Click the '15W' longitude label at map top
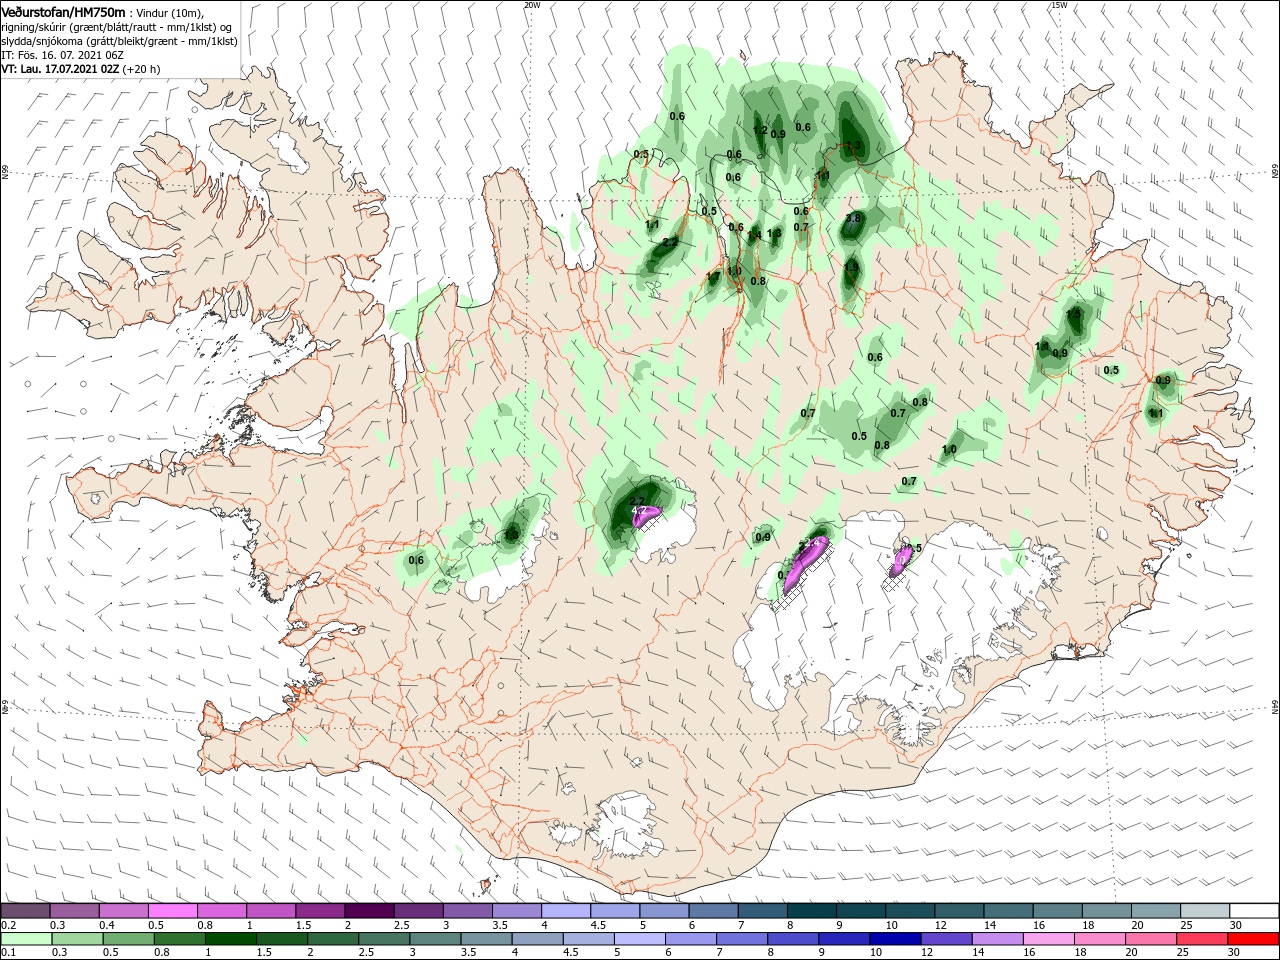This screenshot has width=1280, height=960. pyautogui.click(x=1059, y=5)
